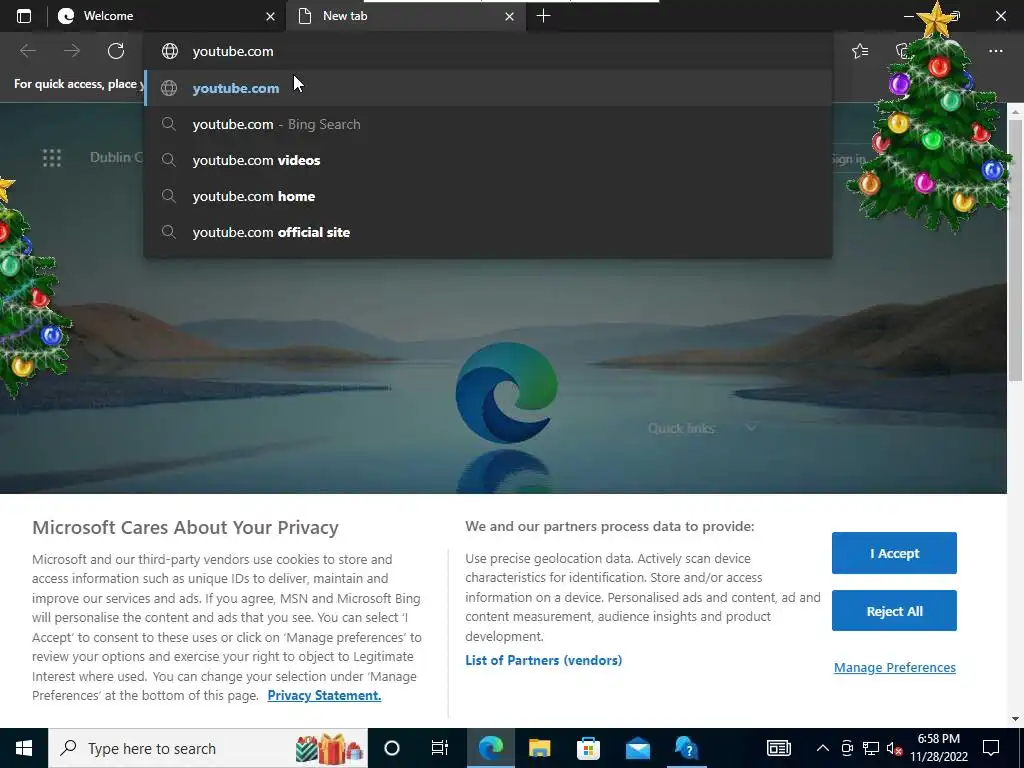This screenshot has height=768, width=1024.
Task: Close the Welcome tab
Action: (270, 16)
